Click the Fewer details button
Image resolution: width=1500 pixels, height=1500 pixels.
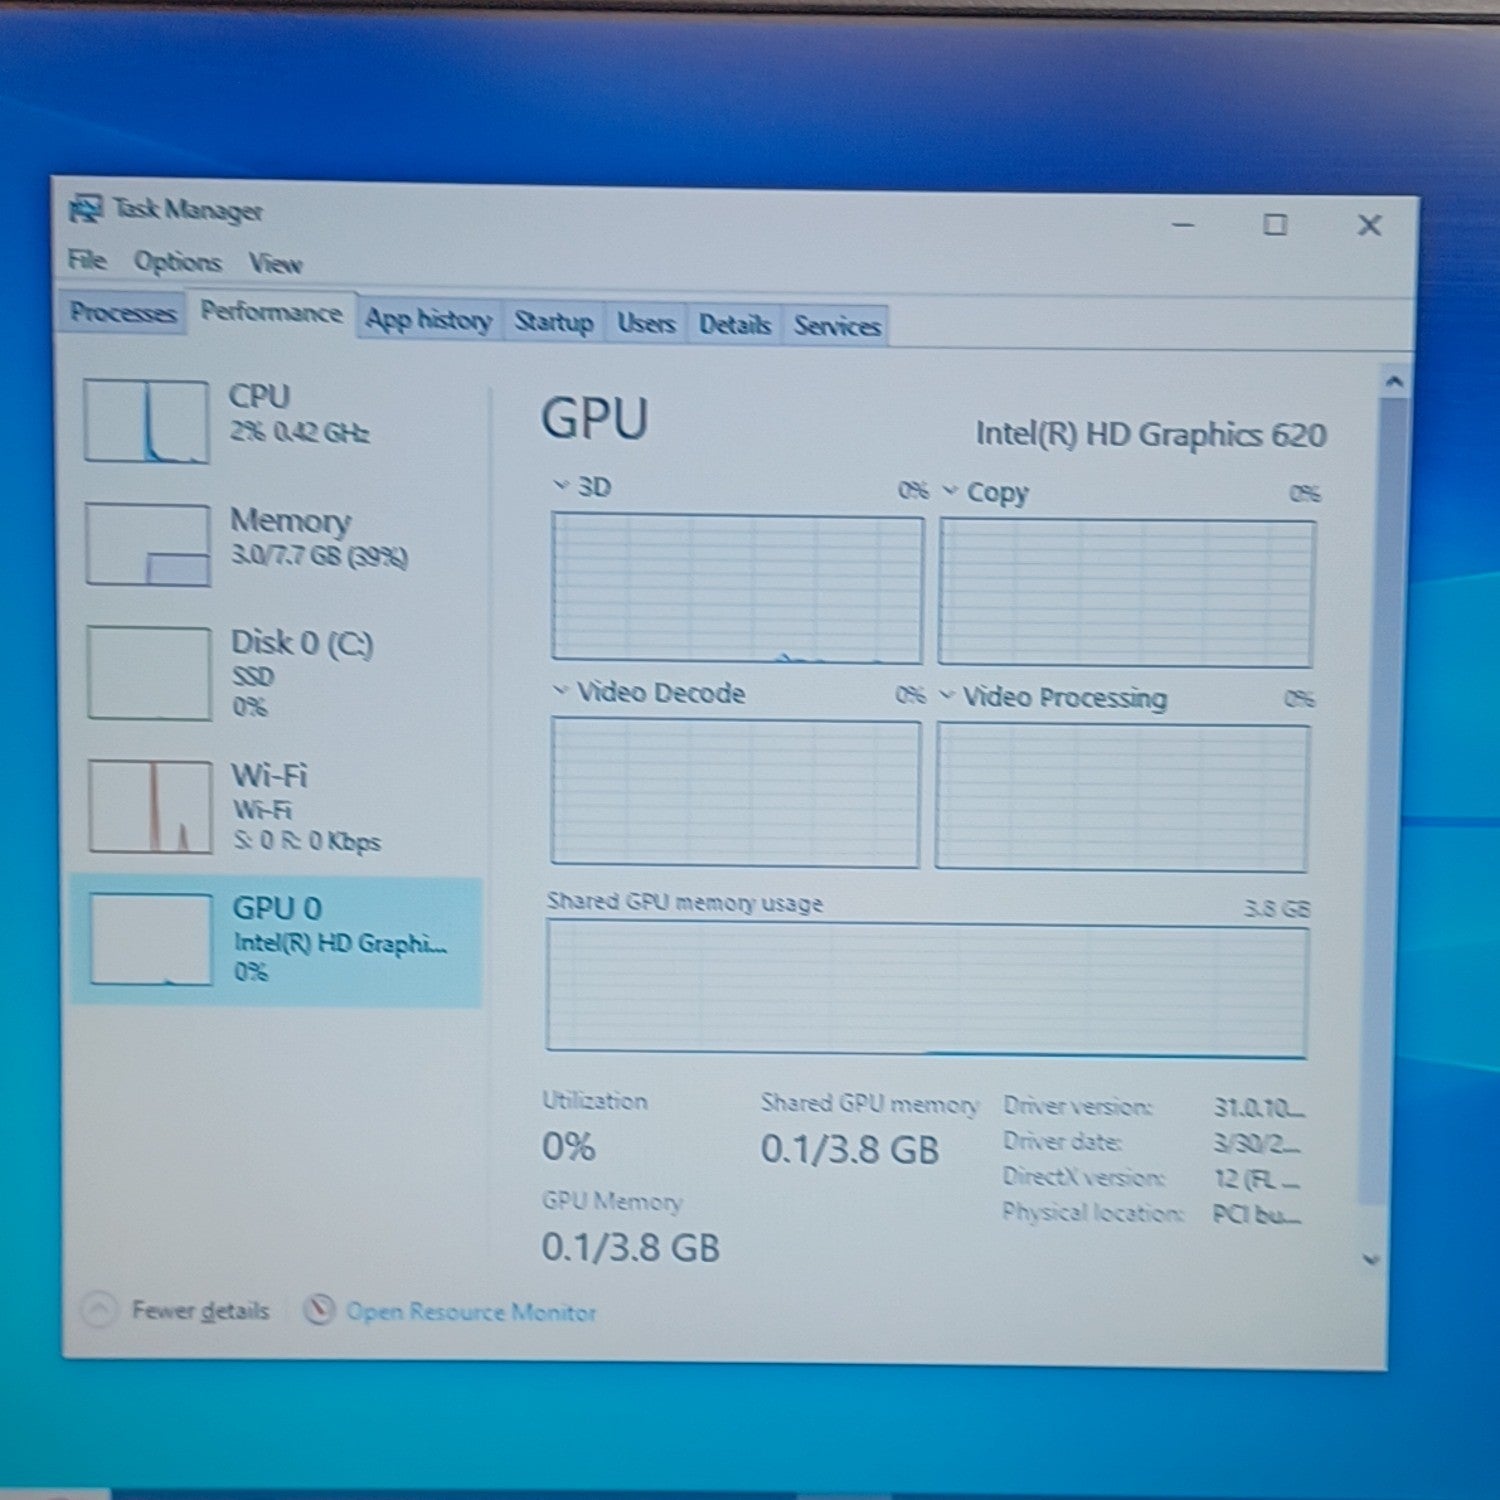coord(176,1310)
